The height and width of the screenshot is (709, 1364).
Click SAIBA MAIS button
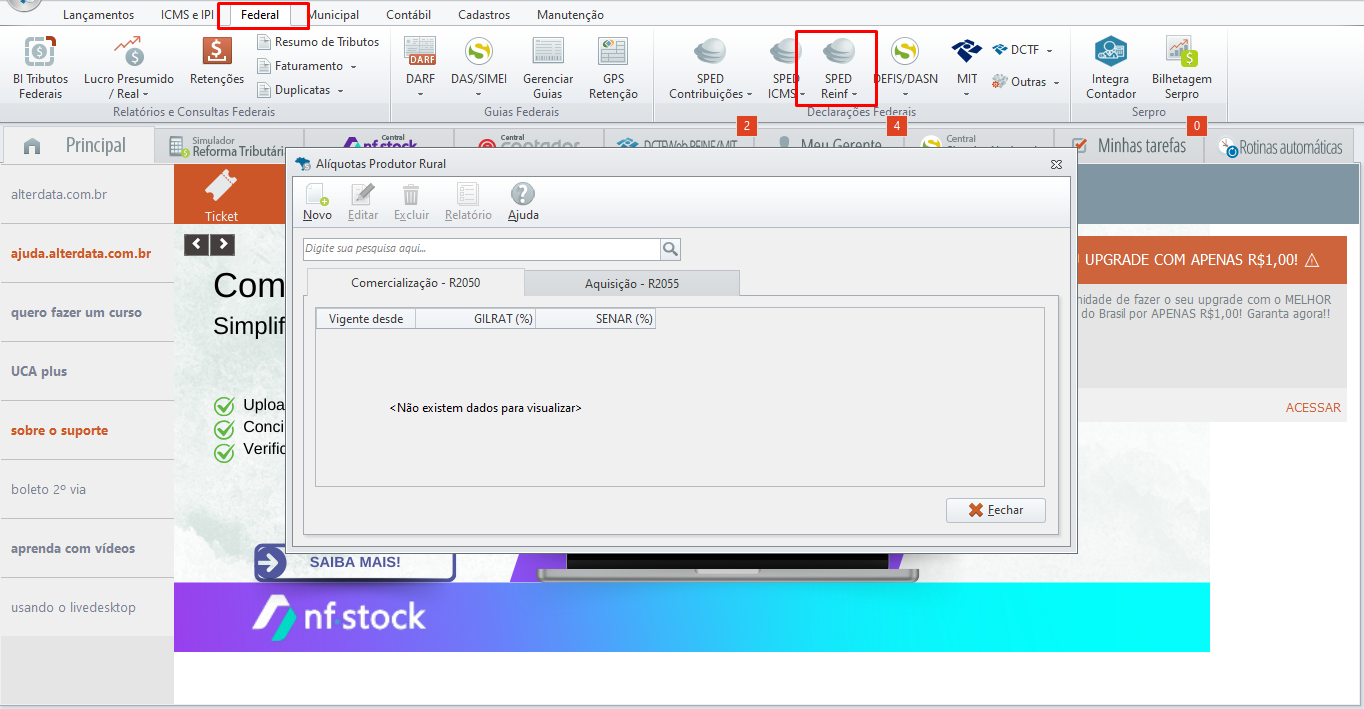point(355,562)
